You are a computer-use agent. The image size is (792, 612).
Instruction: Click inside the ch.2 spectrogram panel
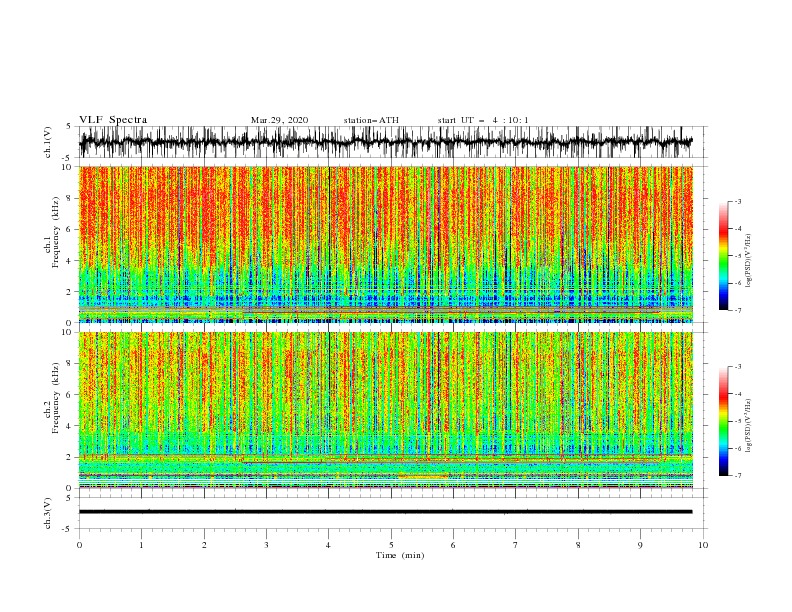386,410
